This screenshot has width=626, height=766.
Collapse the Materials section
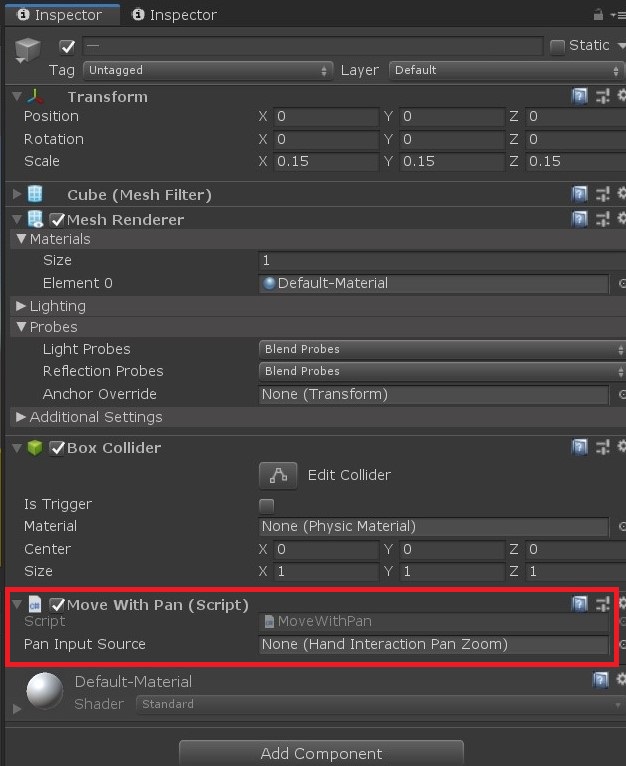[21, 239]
